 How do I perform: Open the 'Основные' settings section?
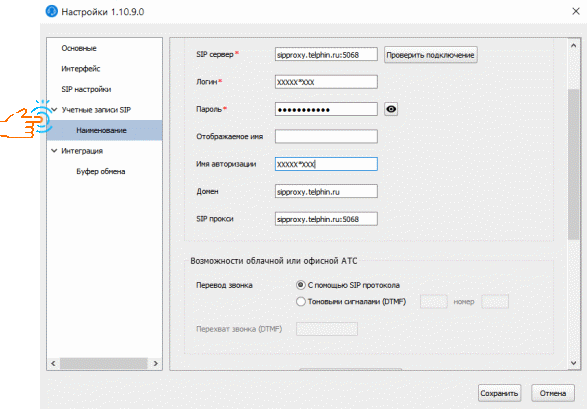click(x=79, y=48)
